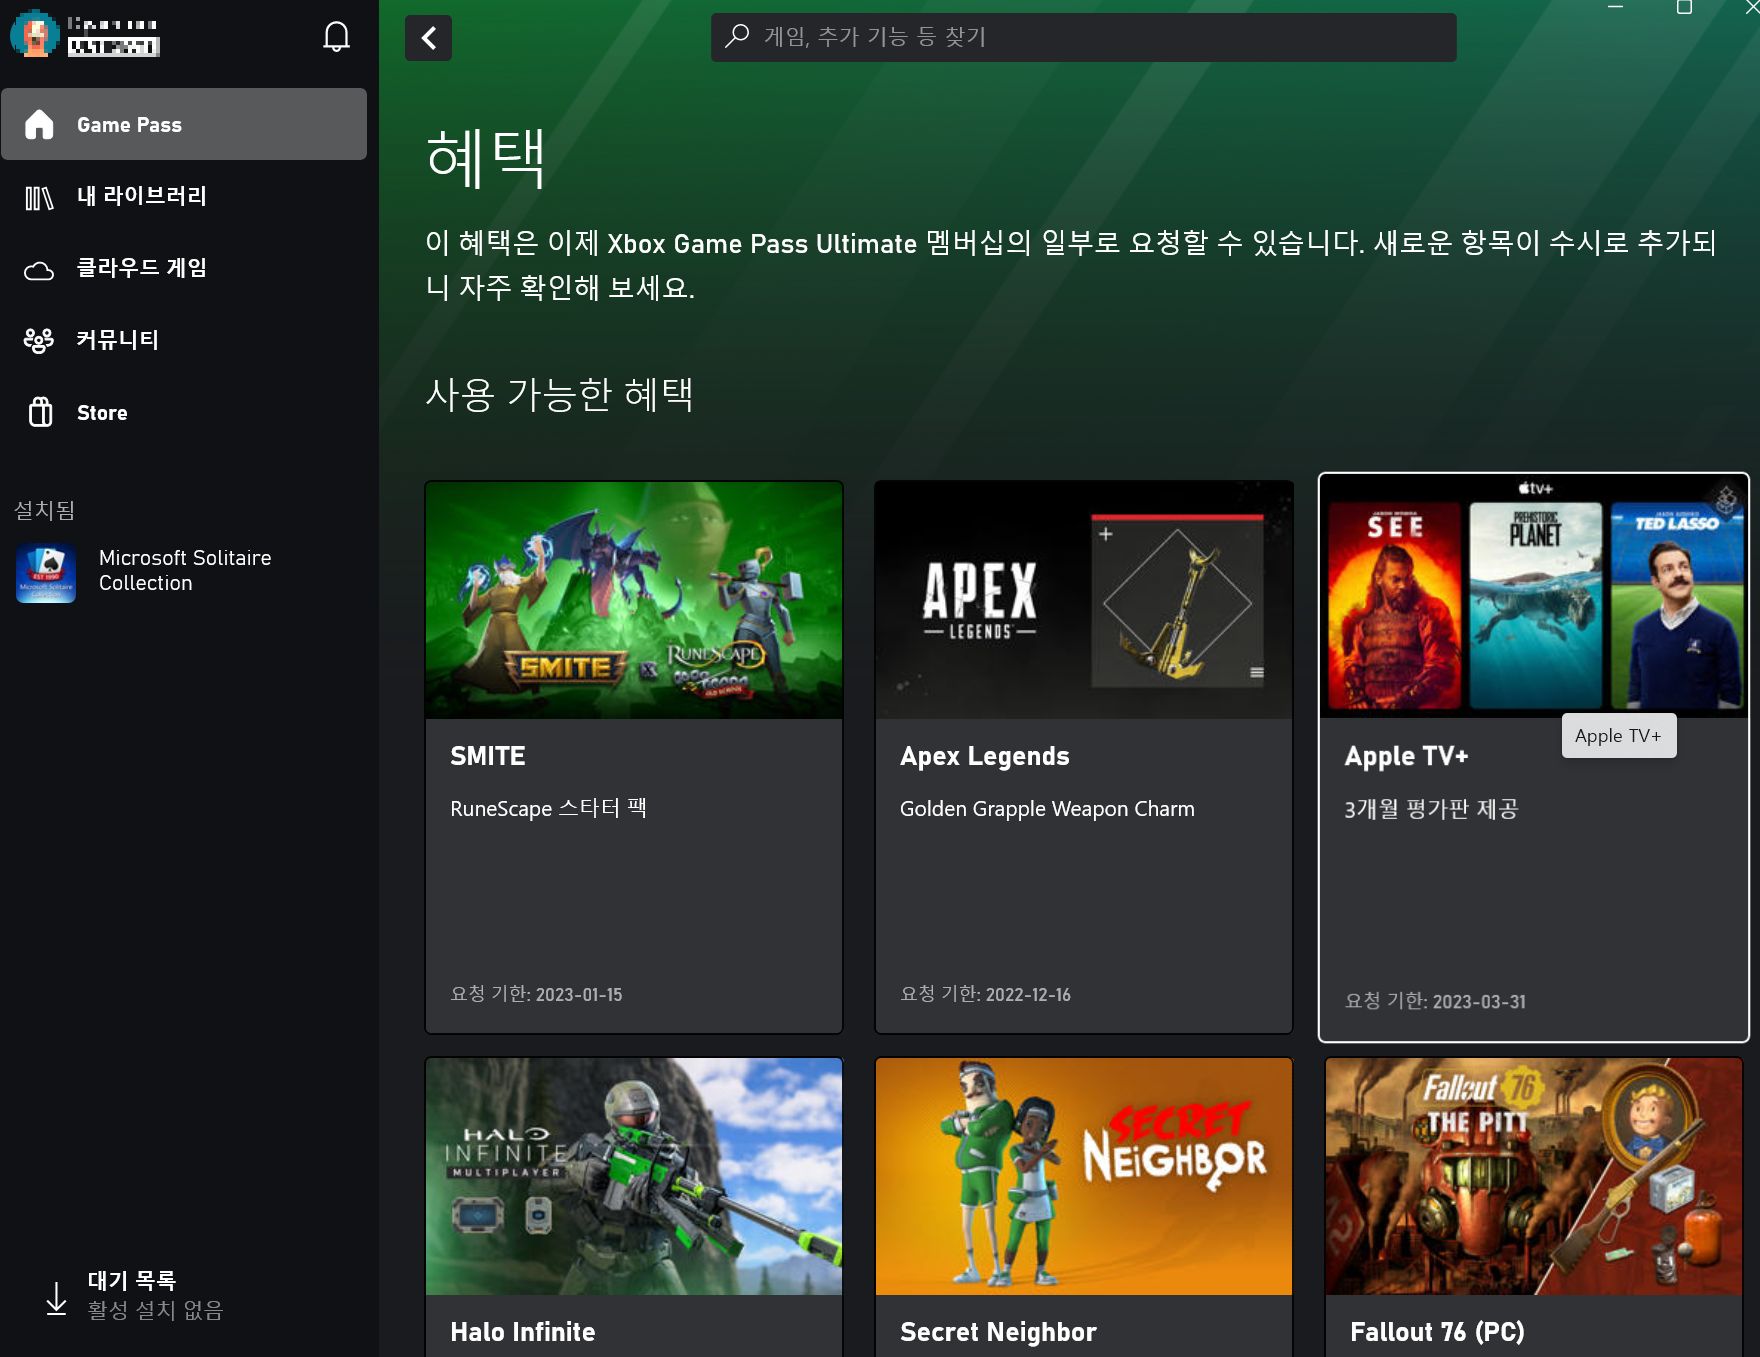The width and height of the screenshot is (1760, 1357).
Task: Open Secret Neighbor perk image
Action: point(1084,1177)
